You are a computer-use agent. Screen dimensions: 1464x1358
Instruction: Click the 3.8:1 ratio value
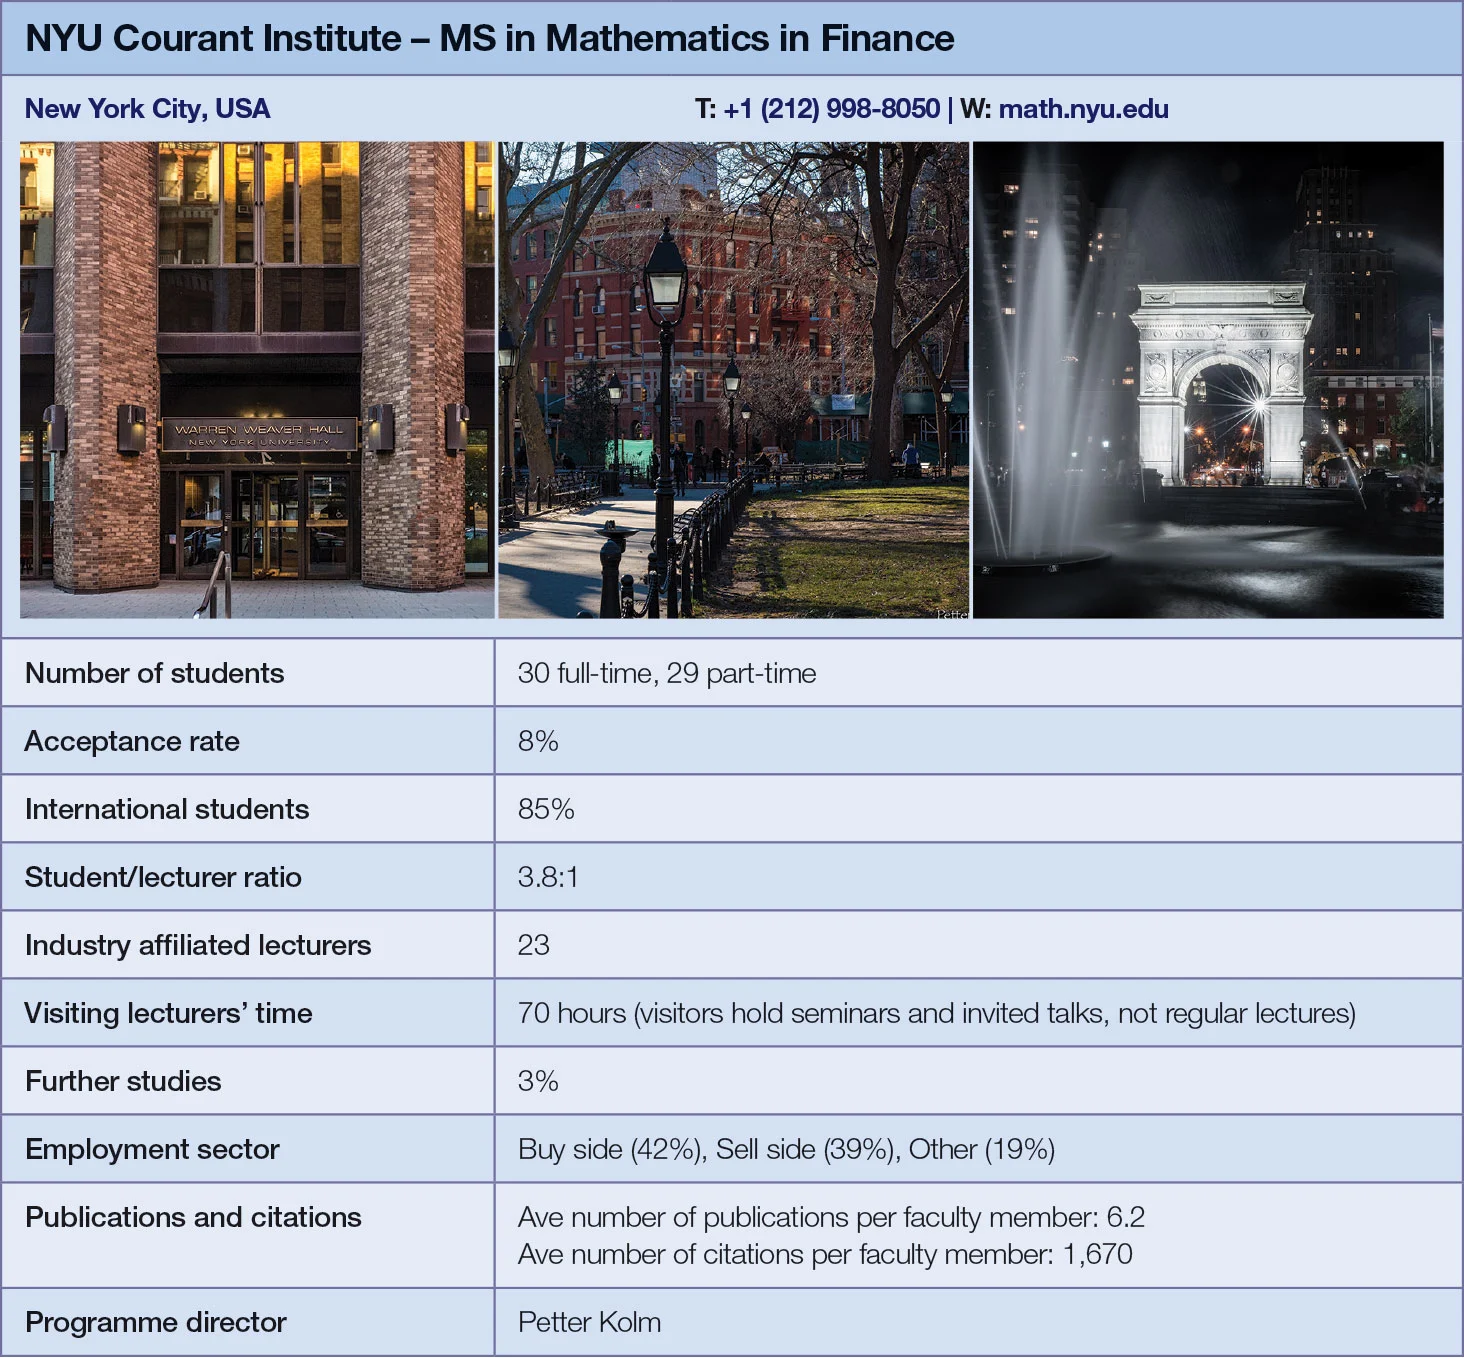coord(547,877)
